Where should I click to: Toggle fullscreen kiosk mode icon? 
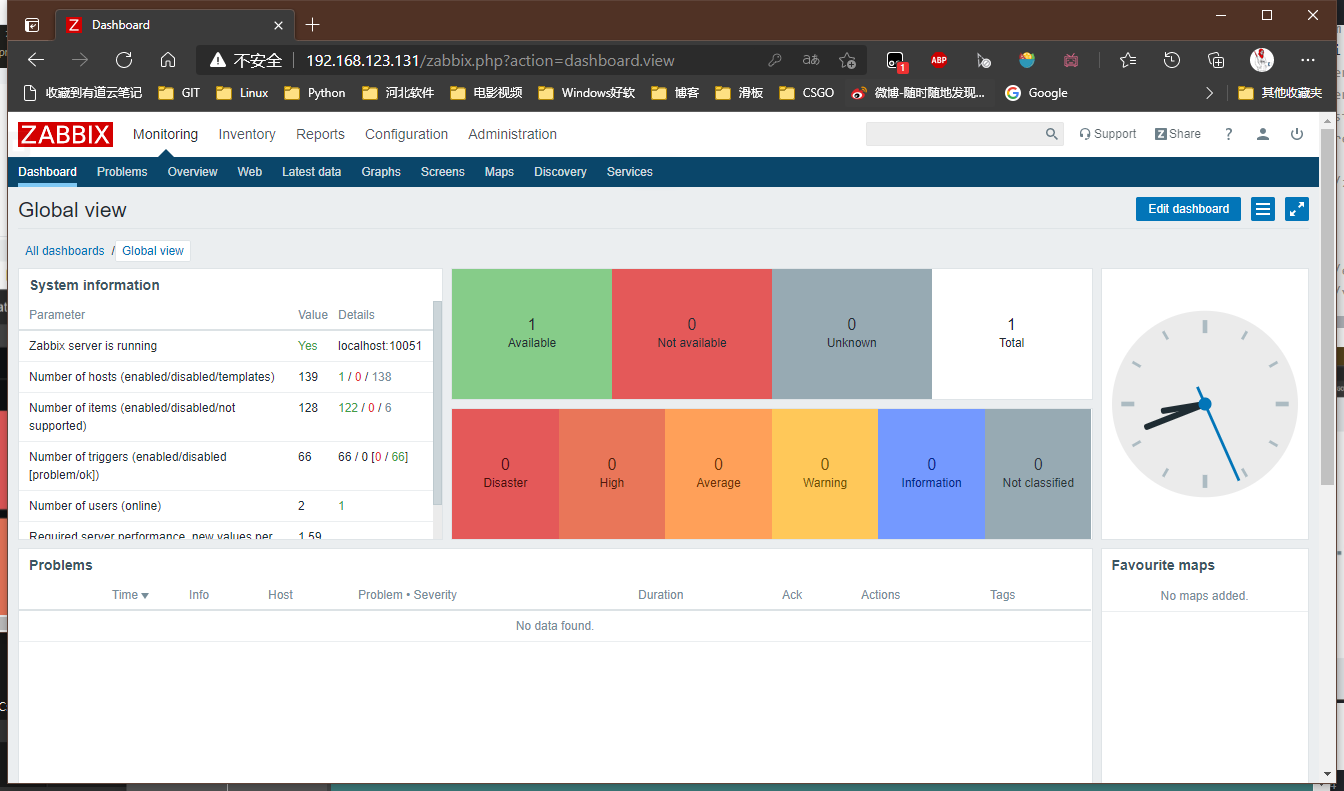click(x=1297, y=209)
